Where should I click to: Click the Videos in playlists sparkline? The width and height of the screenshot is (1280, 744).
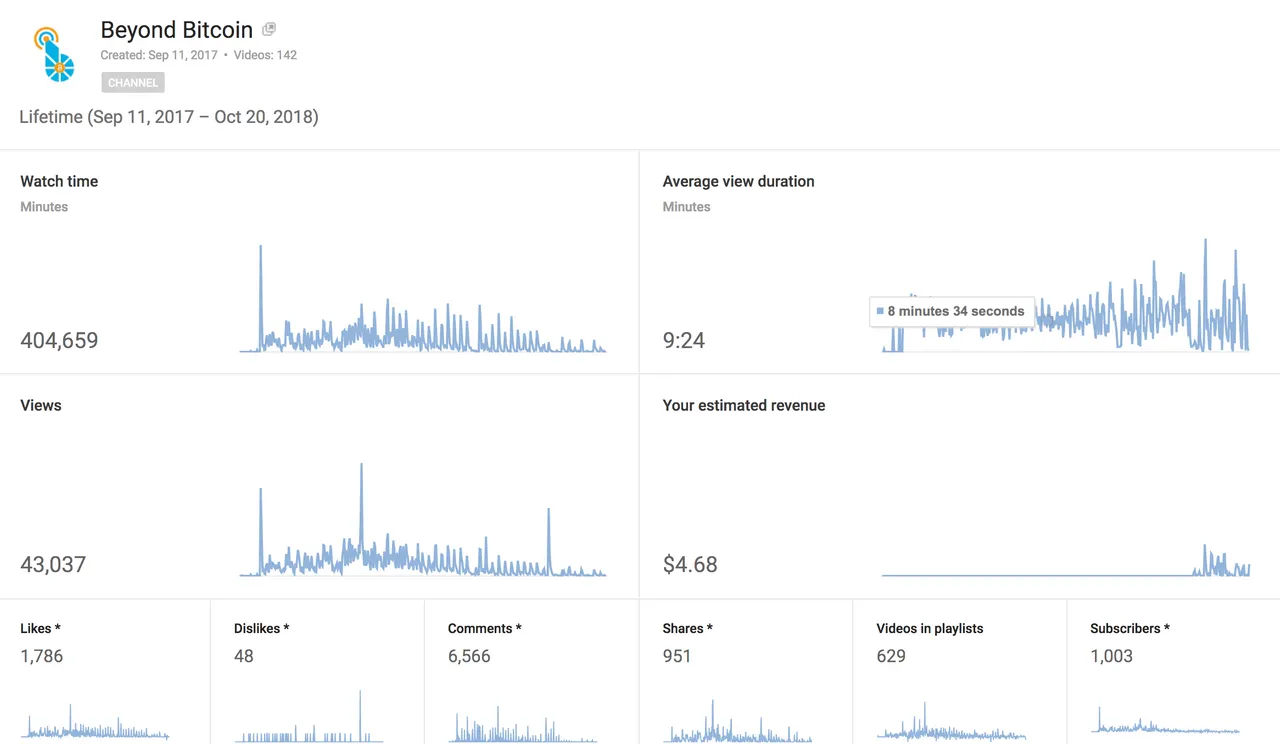pos(951,721)
